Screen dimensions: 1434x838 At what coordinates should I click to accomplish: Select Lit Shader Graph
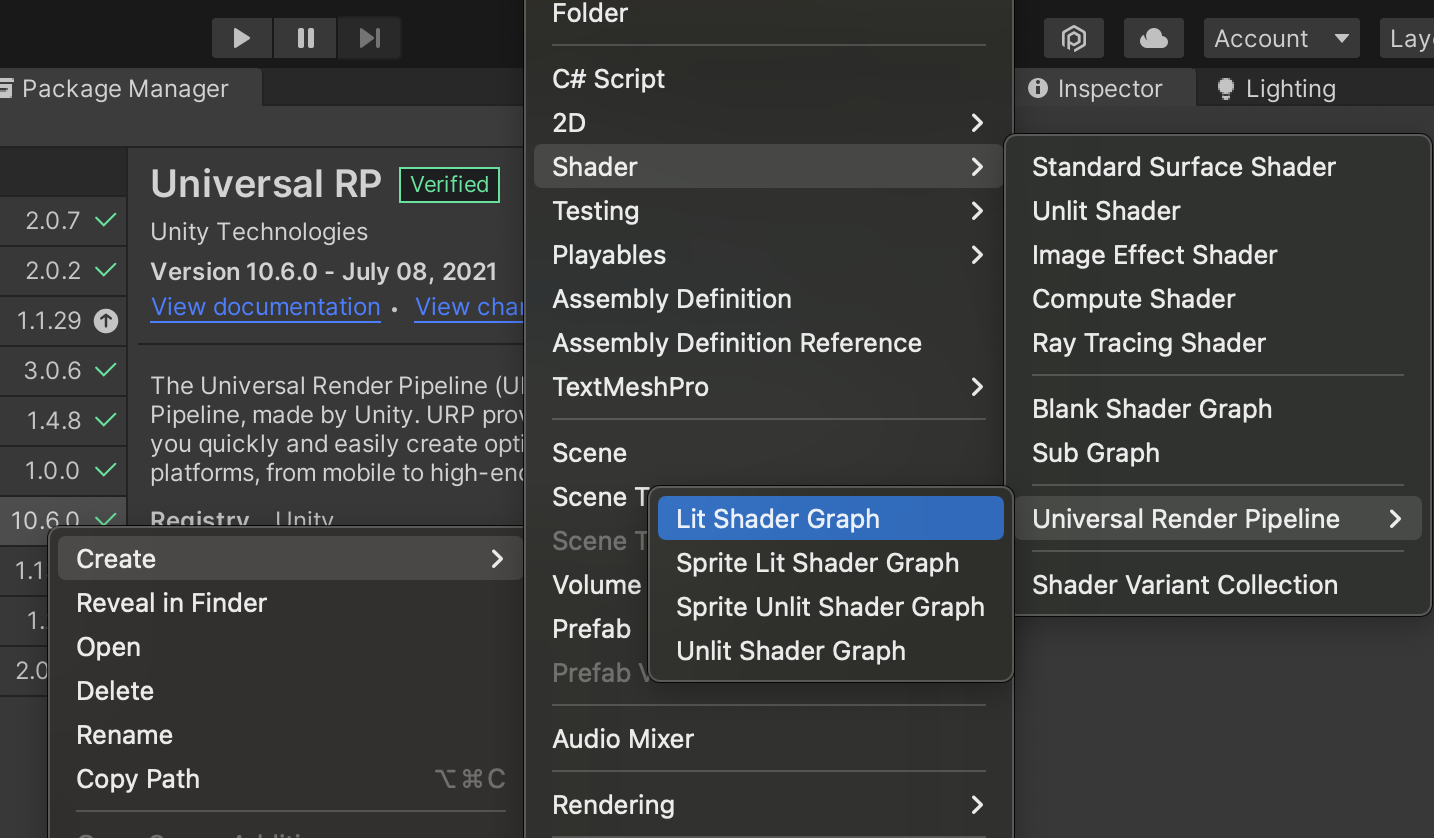[830, 519]
